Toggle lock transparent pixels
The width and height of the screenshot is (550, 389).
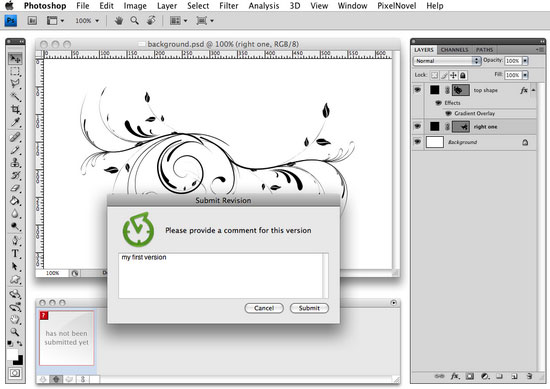(435, 75)
